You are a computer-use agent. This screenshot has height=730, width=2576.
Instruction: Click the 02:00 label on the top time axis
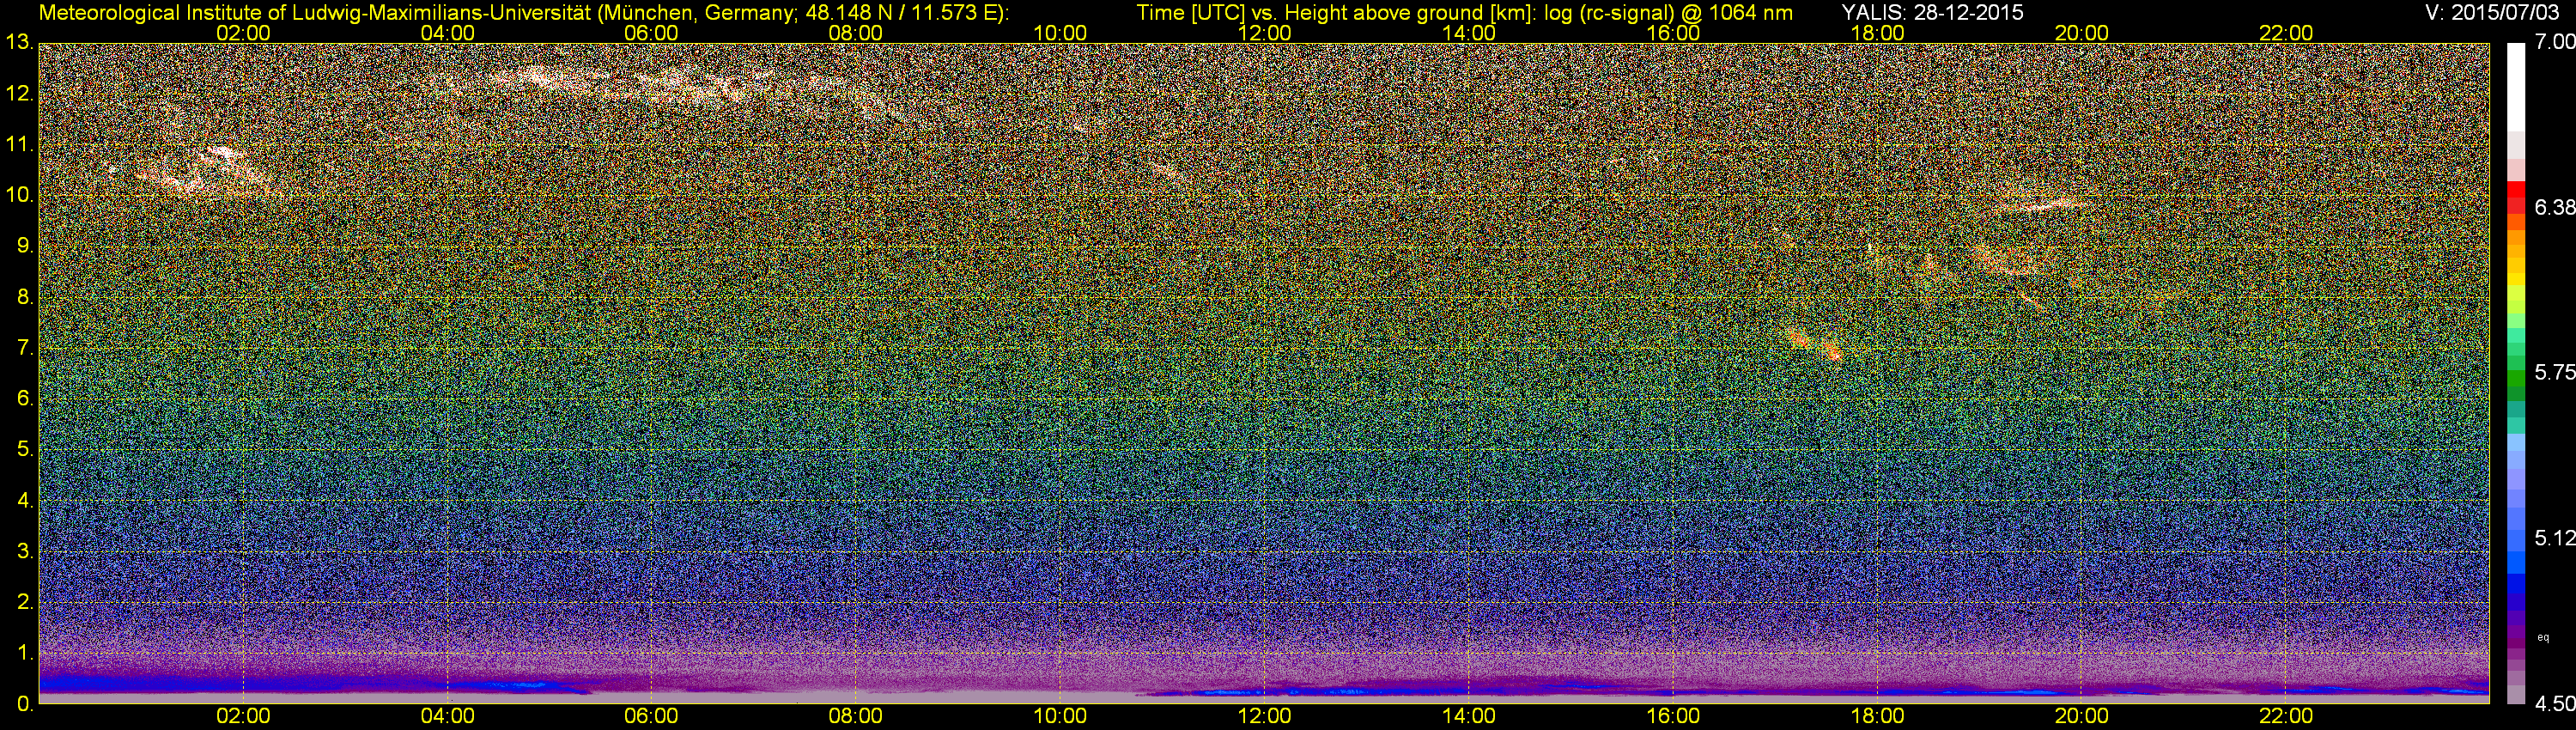(243, 33)
